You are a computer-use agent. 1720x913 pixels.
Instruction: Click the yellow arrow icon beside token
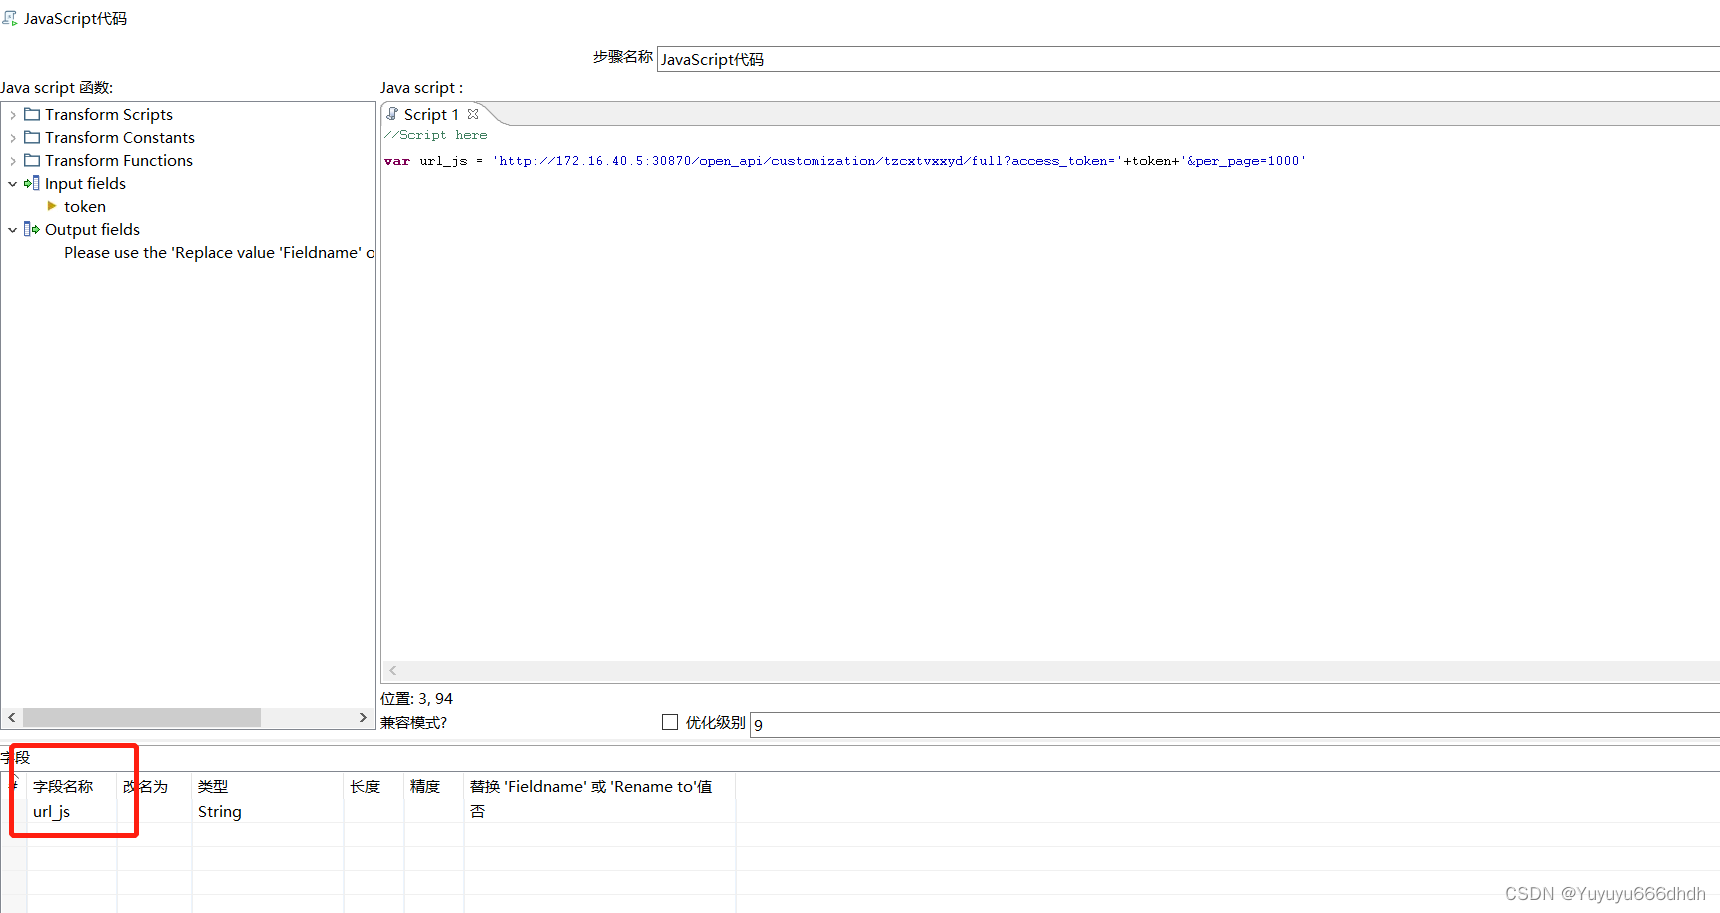click(54, 206)
